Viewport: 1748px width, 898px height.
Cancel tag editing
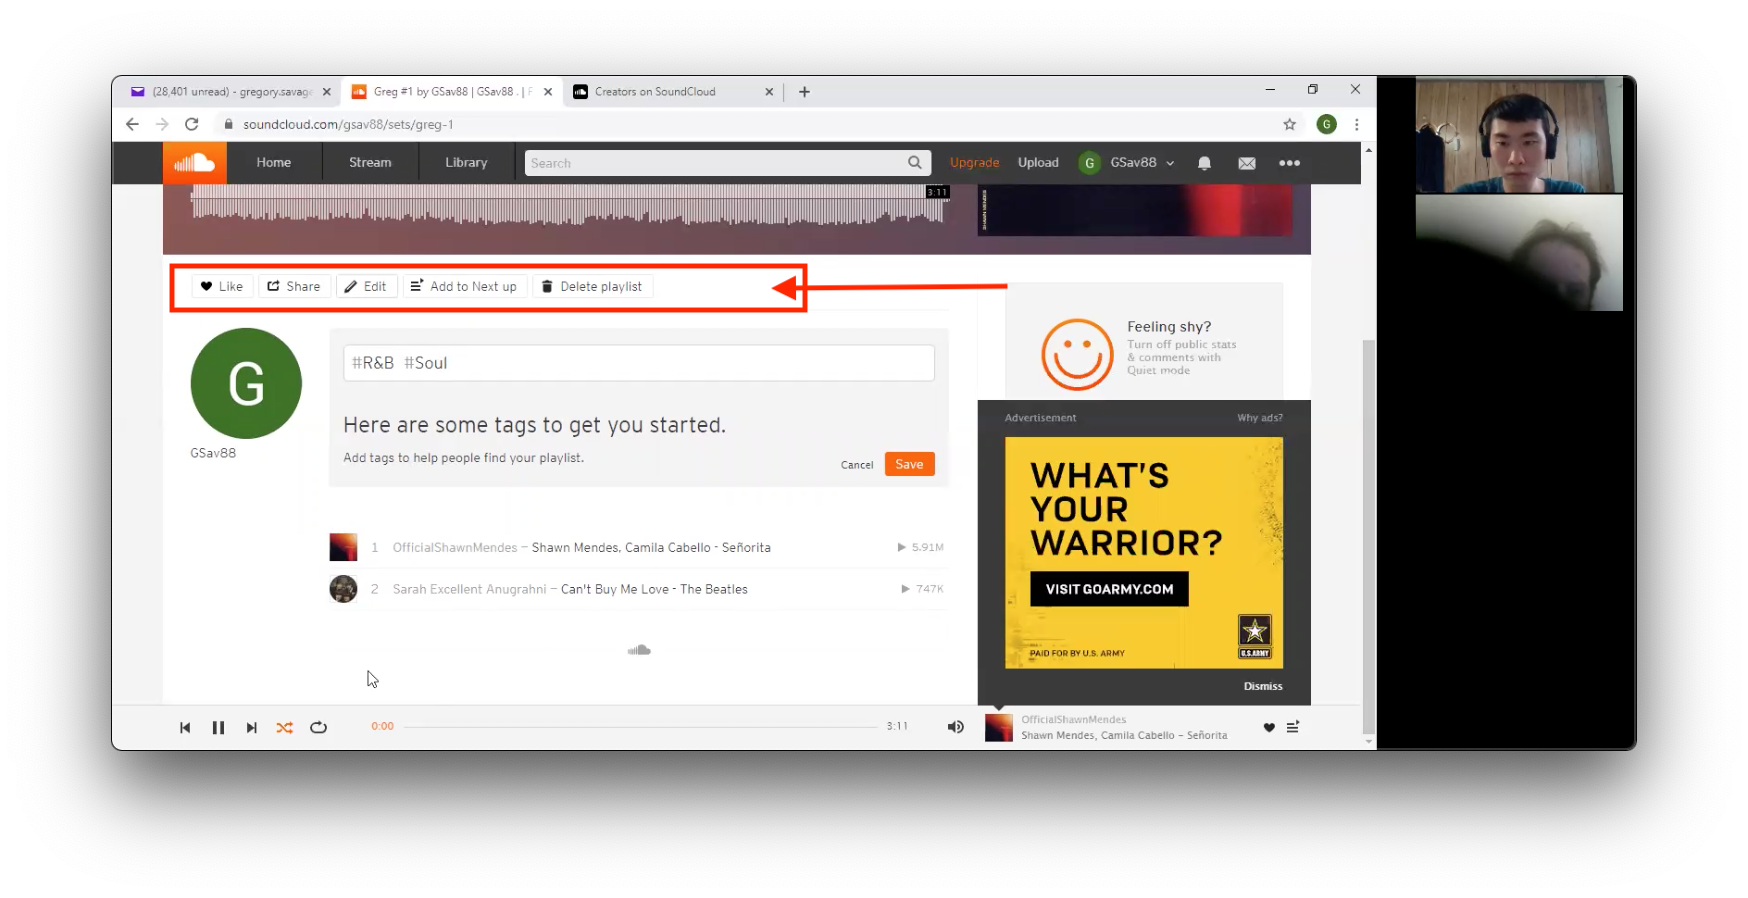click(857, 465)
